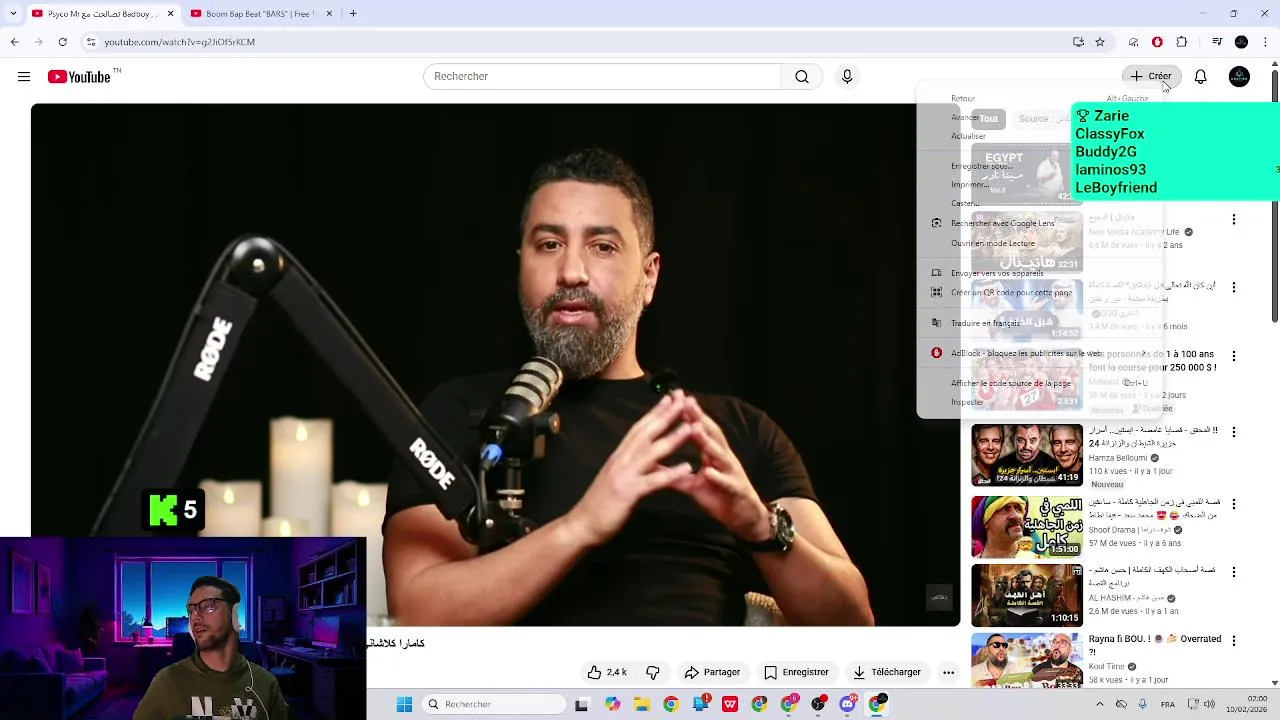1280x720 pixels.
Task: Click Télécharger to download video
Action: coord(887,672)
